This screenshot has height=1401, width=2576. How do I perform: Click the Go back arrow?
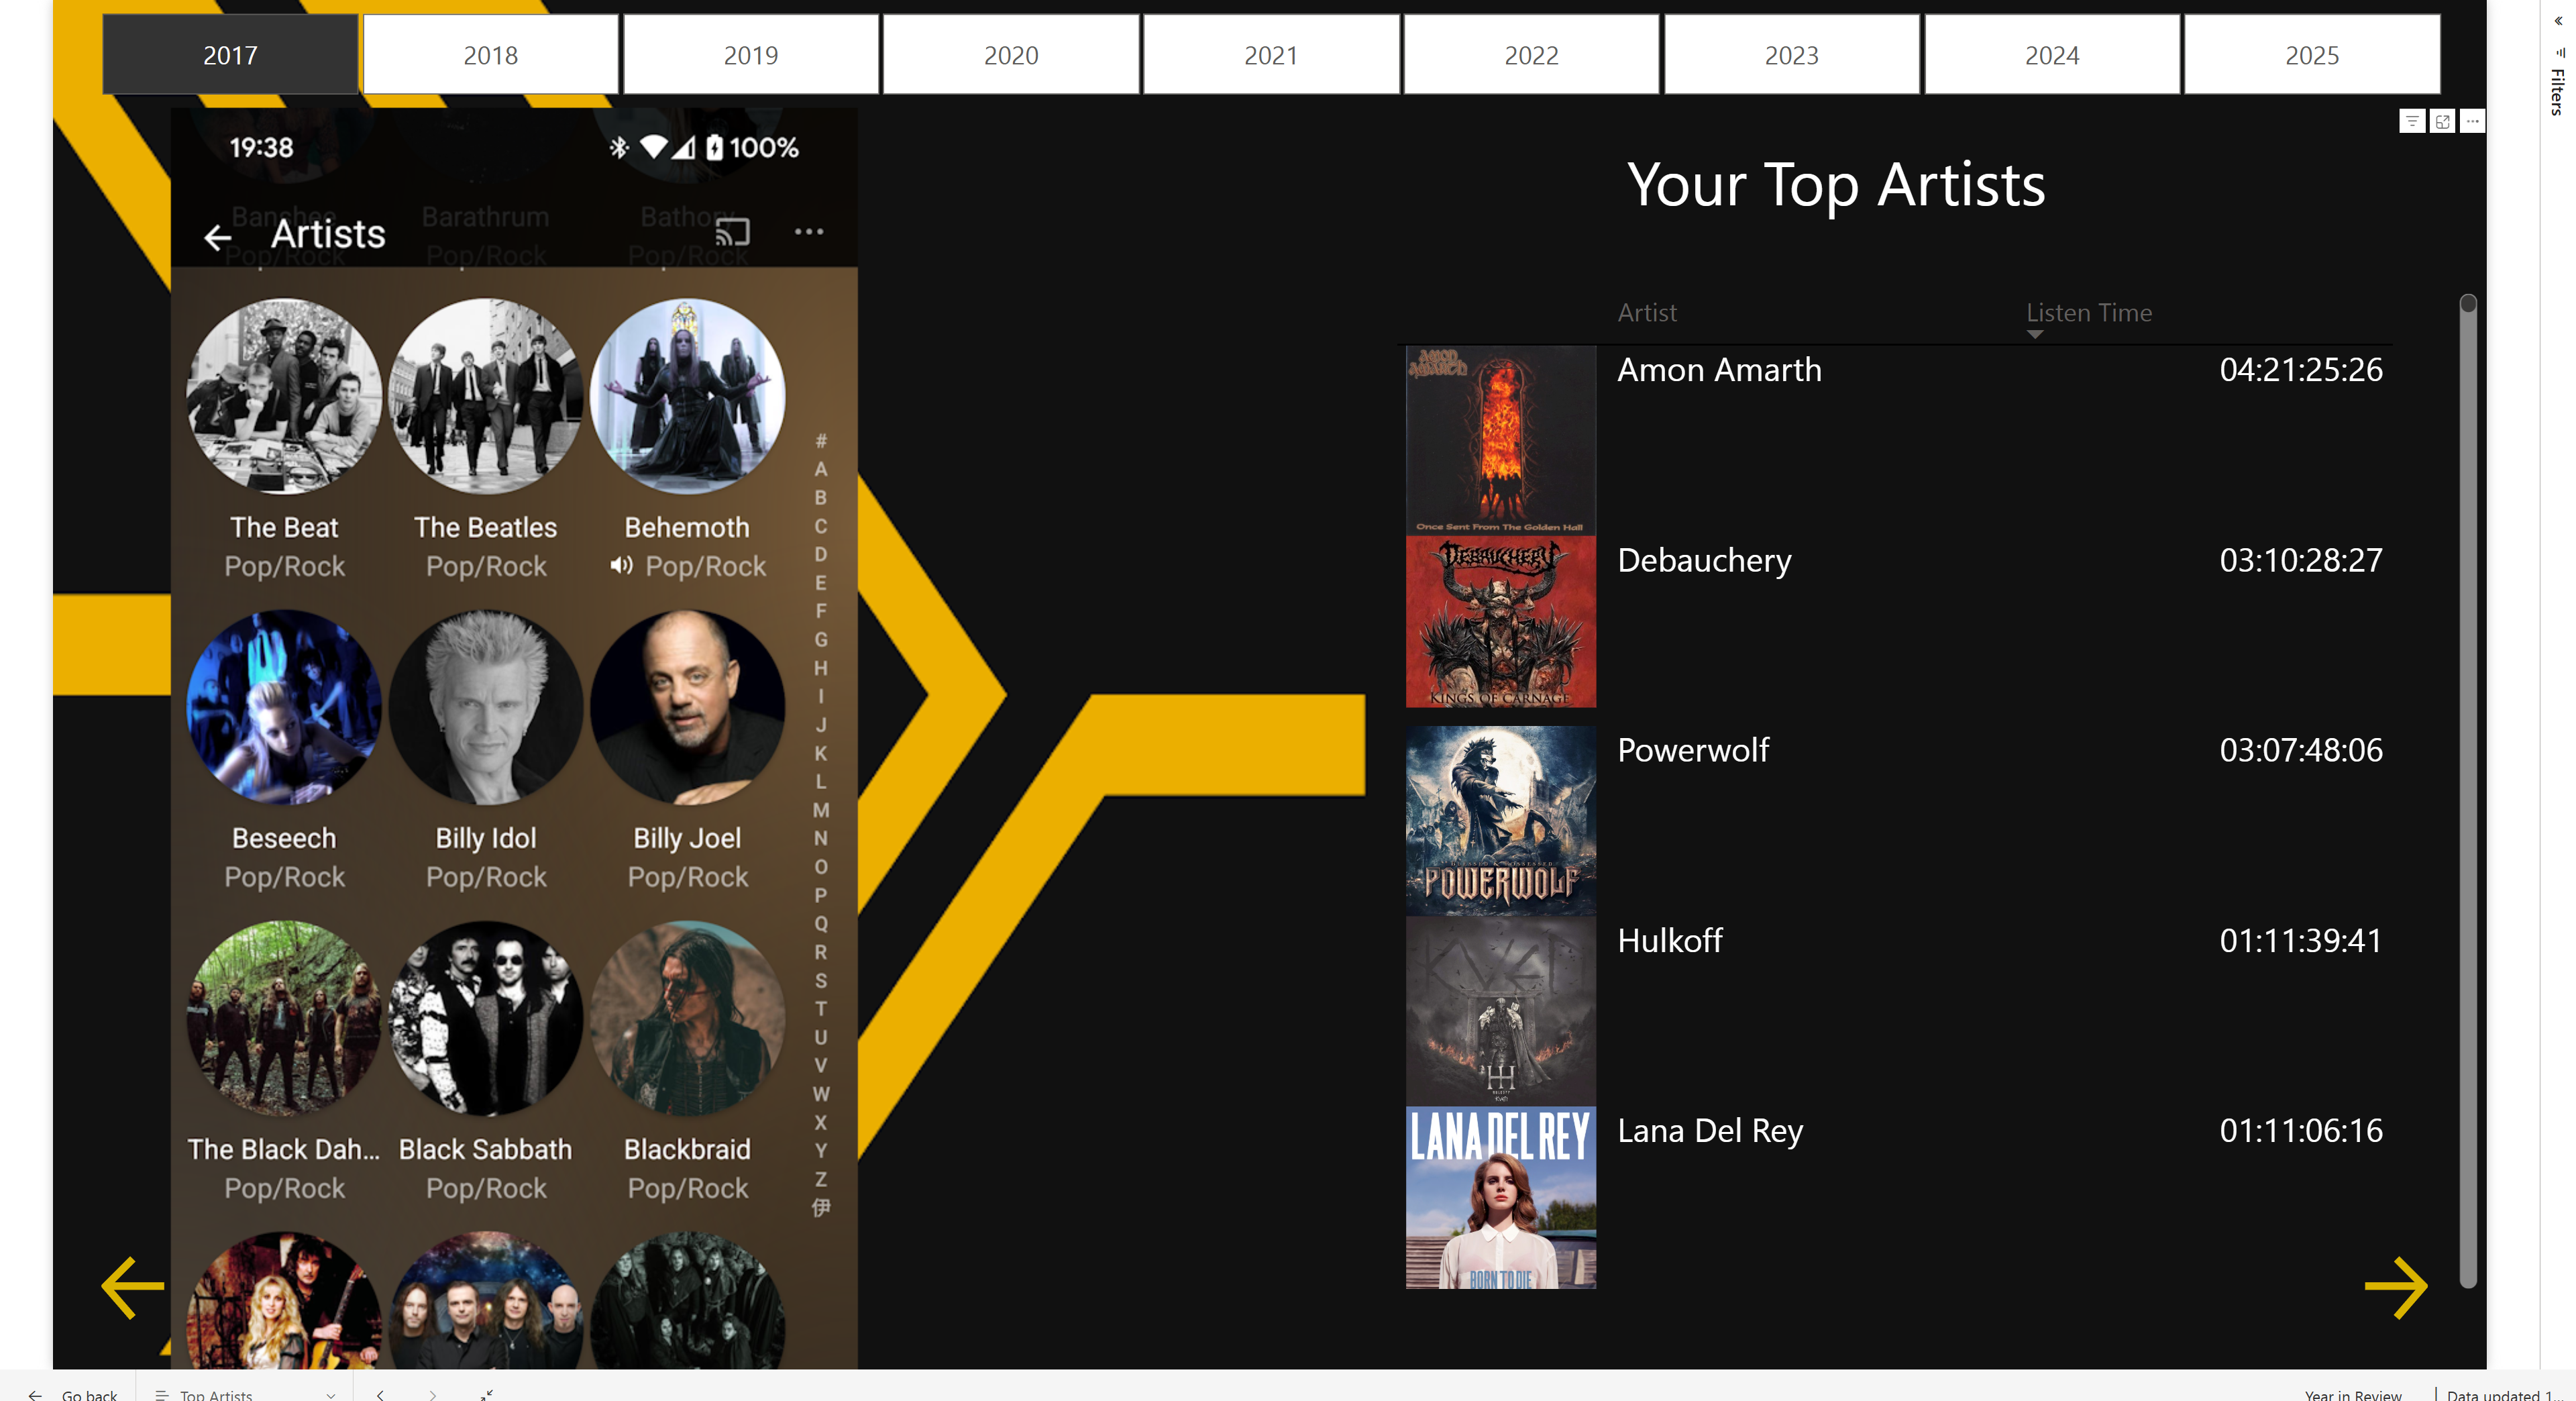(x=35, y=1394)
